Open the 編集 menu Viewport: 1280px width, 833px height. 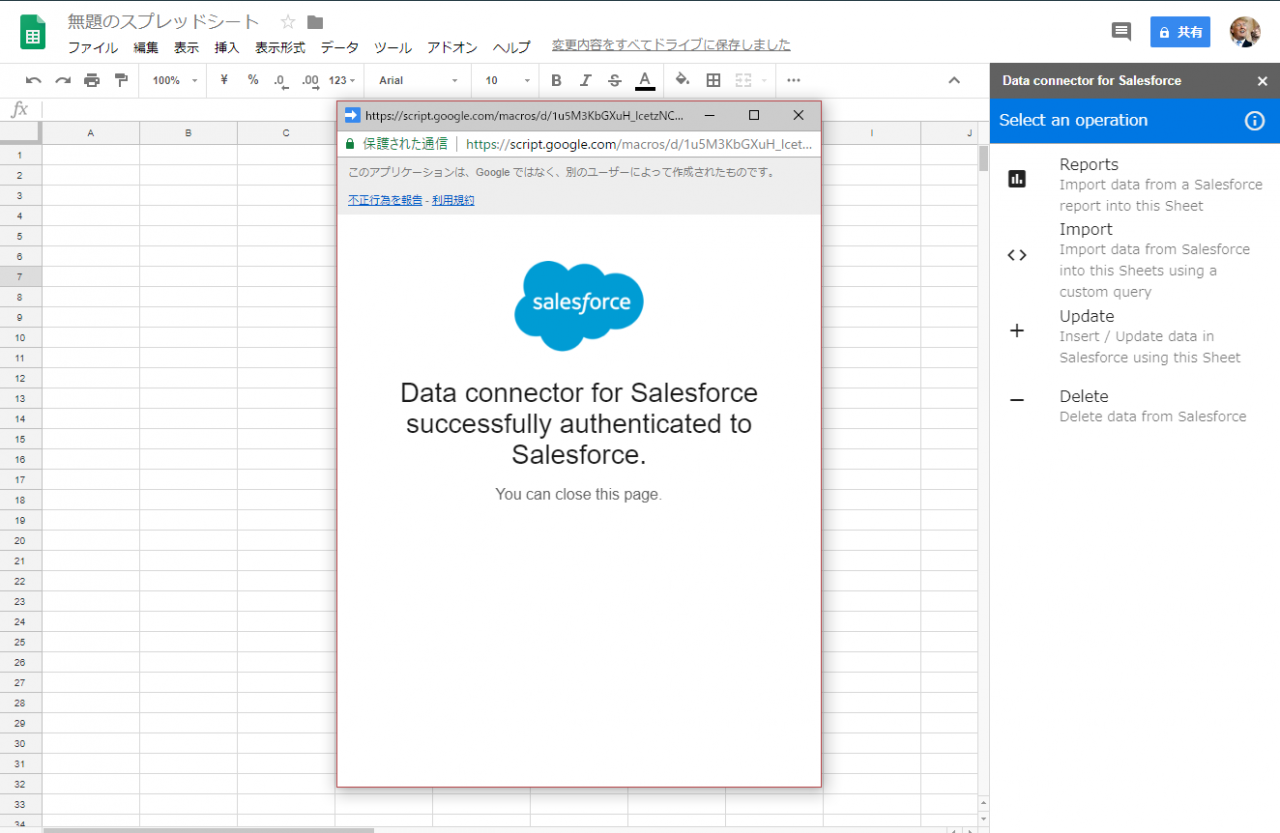[x=146, y=47]
